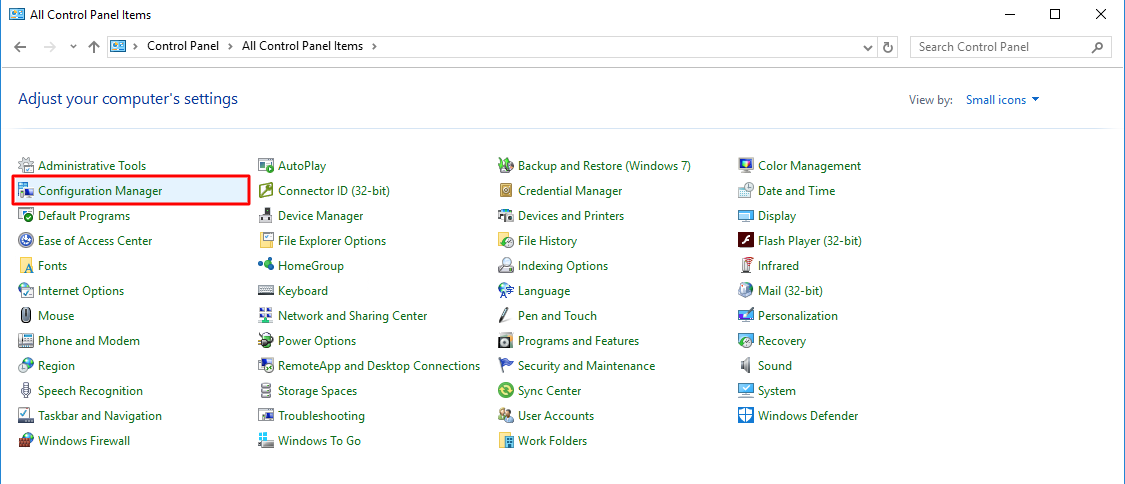This screenshot has width=1125, height=484.
Task: Open the System link
Action: click(776, 391)
